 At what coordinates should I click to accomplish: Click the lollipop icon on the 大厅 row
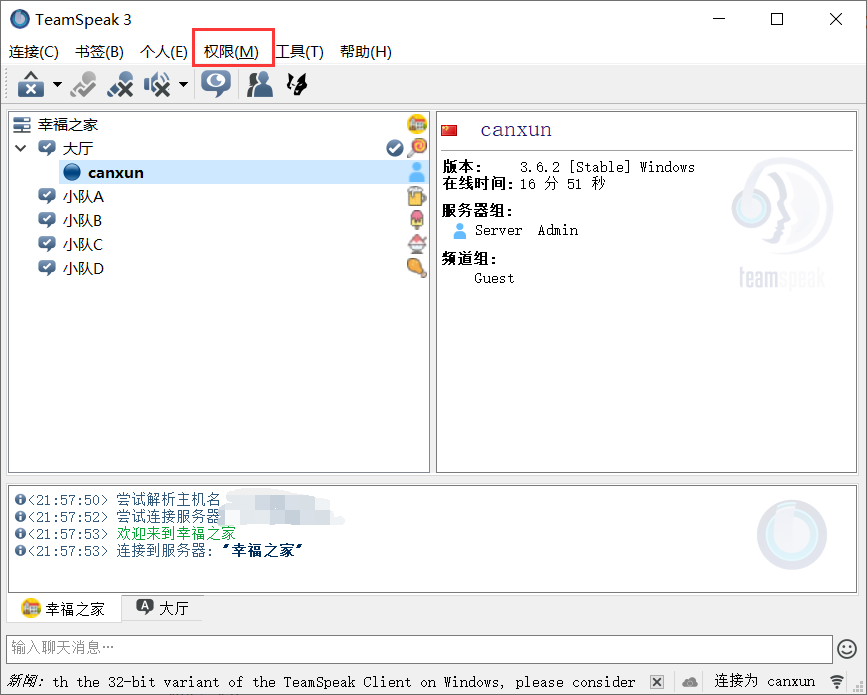pos(417,148)
